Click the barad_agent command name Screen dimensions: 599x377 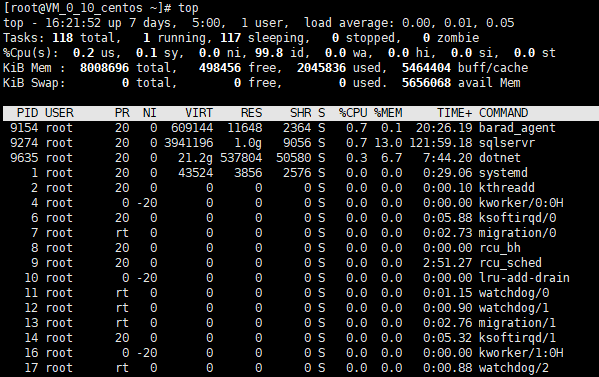point(517,128)
